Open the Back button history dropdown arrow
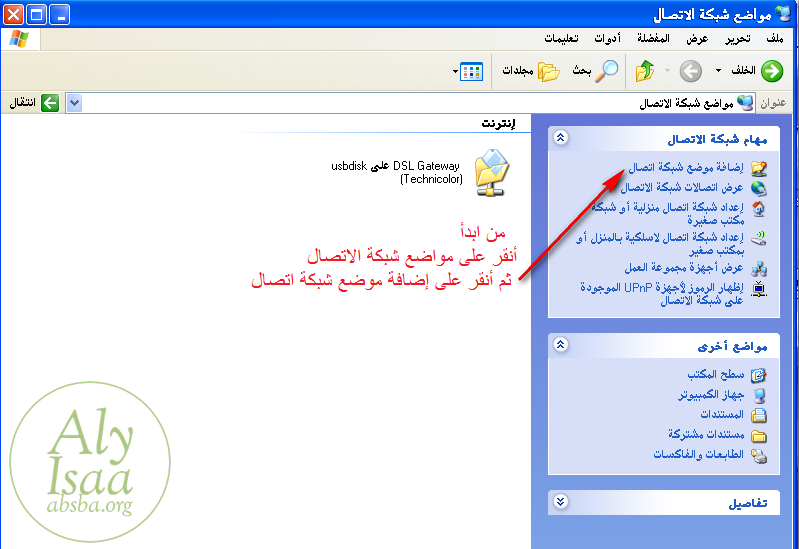 point(717,71)
